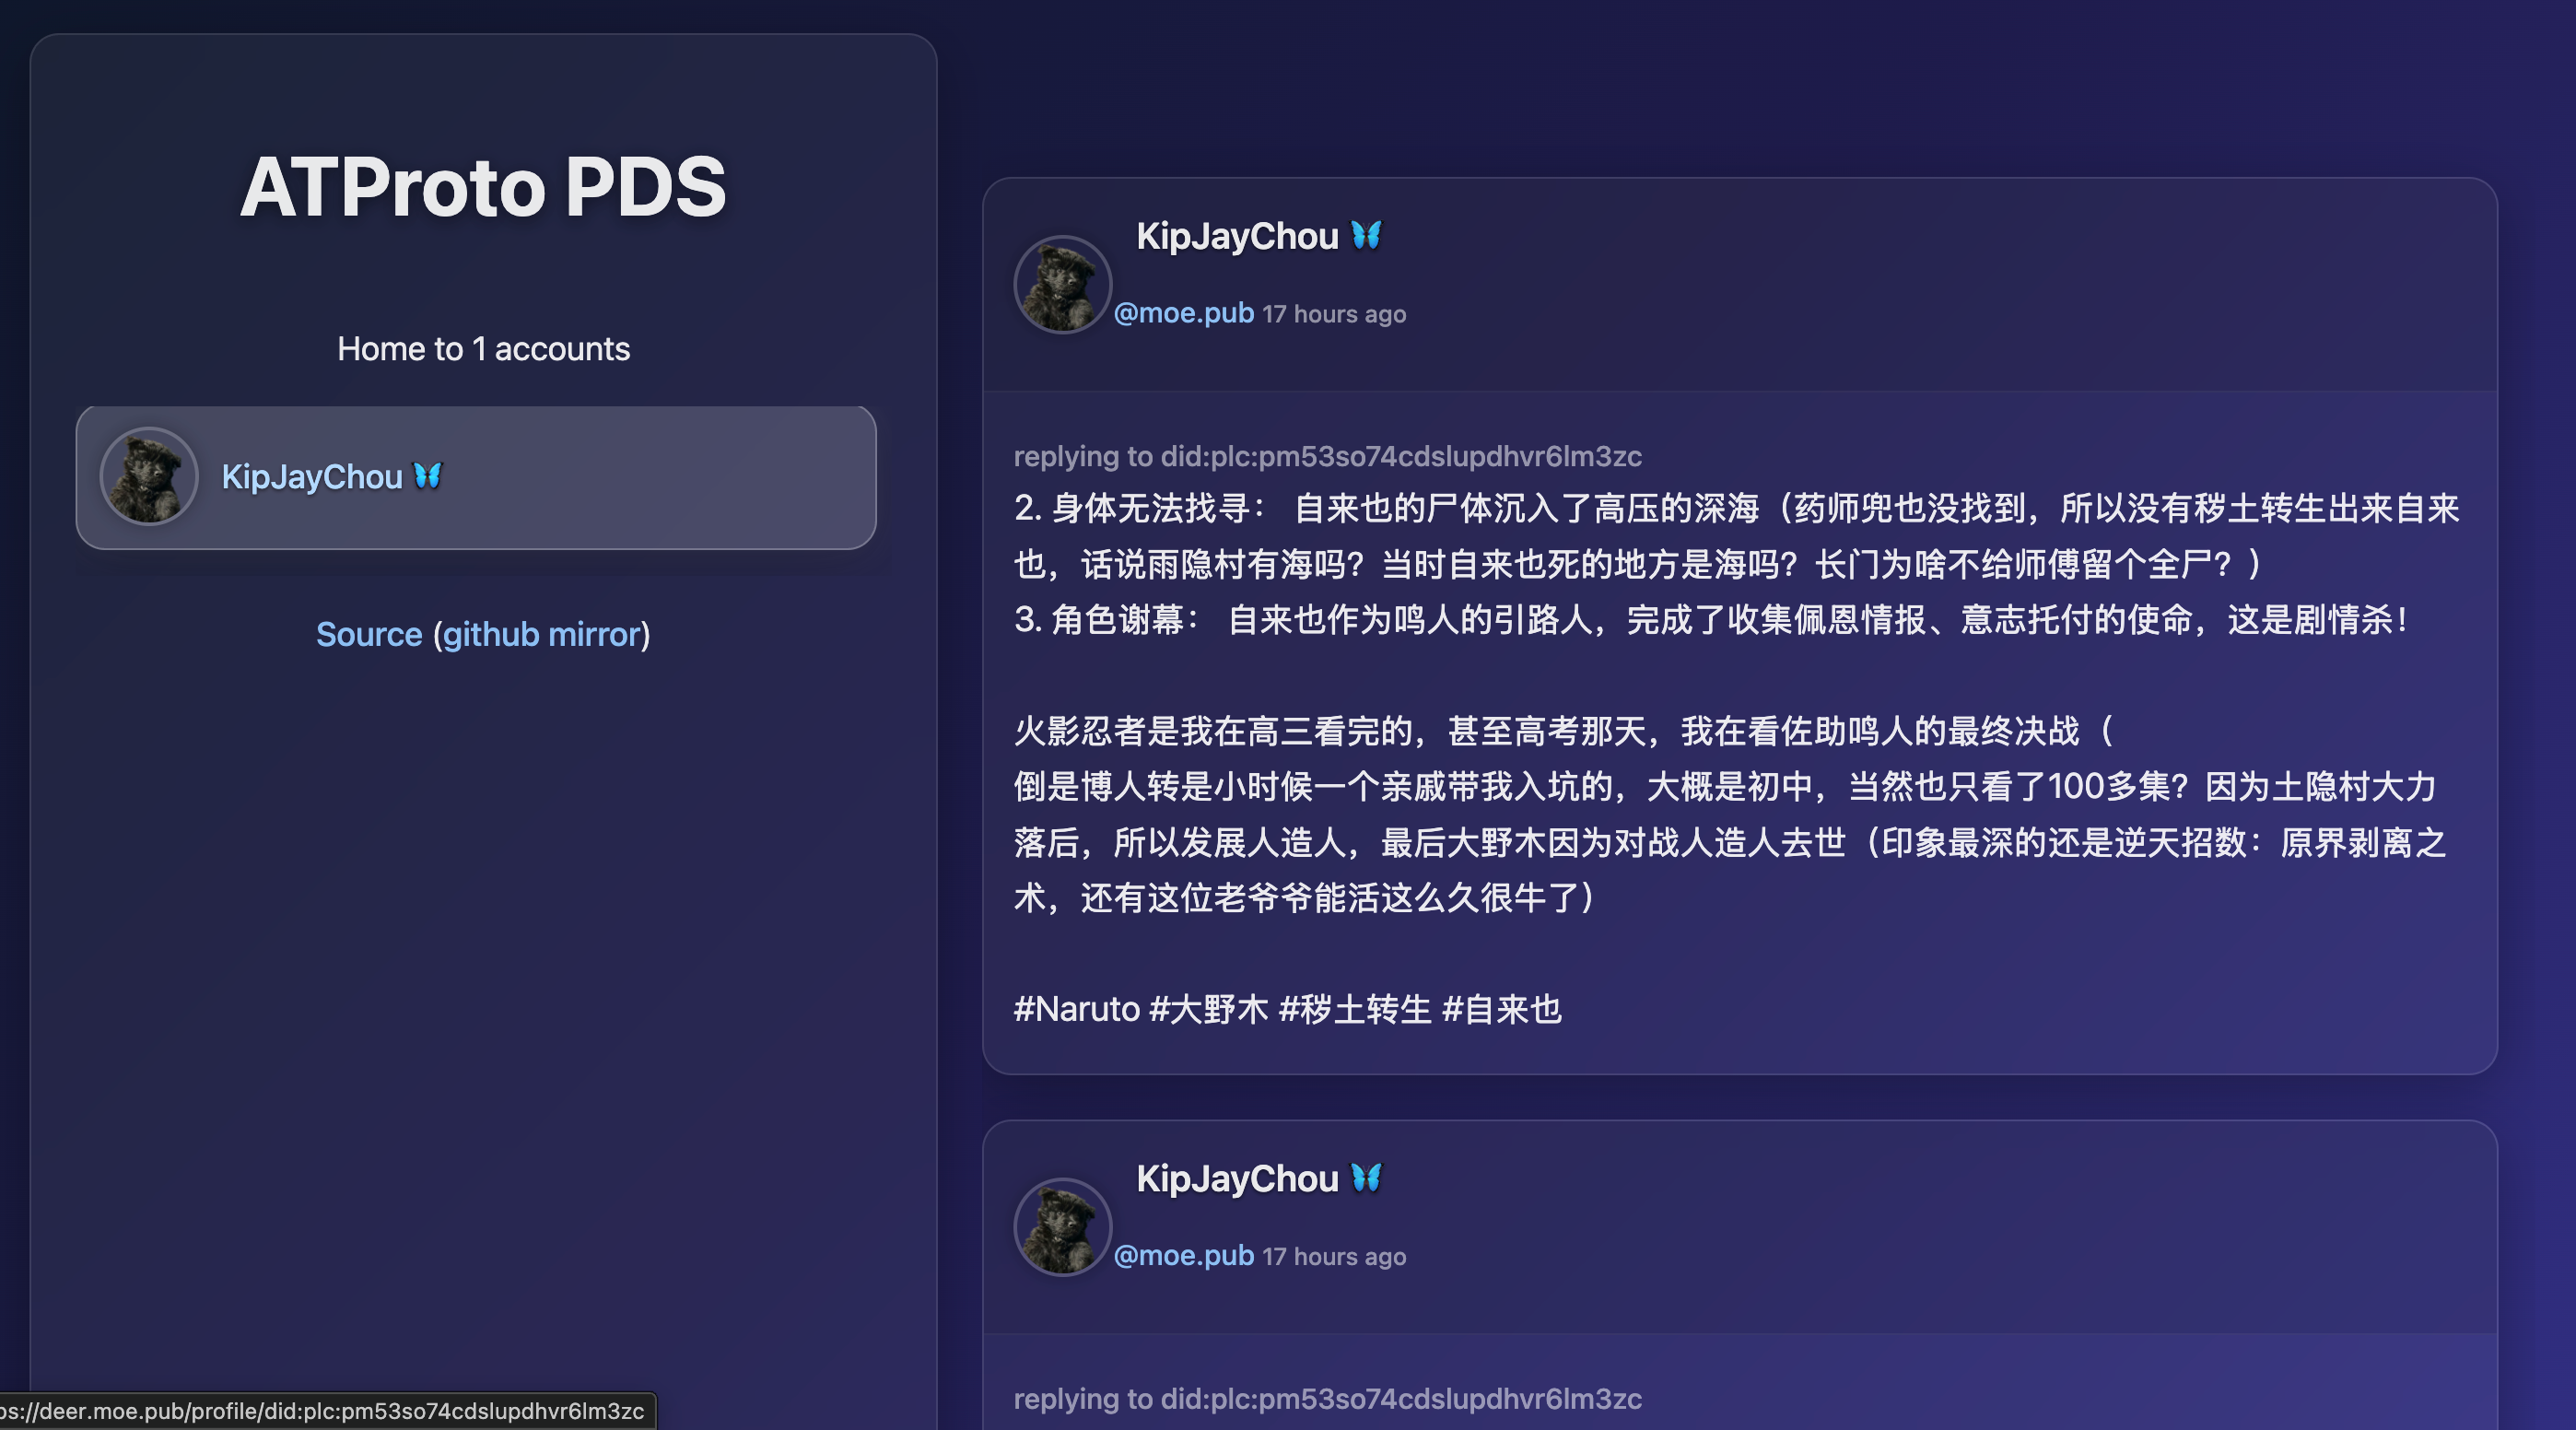Click the #秽土转生 hashtag
Screen dimensions: 2576x1430
point(1355,1009)
